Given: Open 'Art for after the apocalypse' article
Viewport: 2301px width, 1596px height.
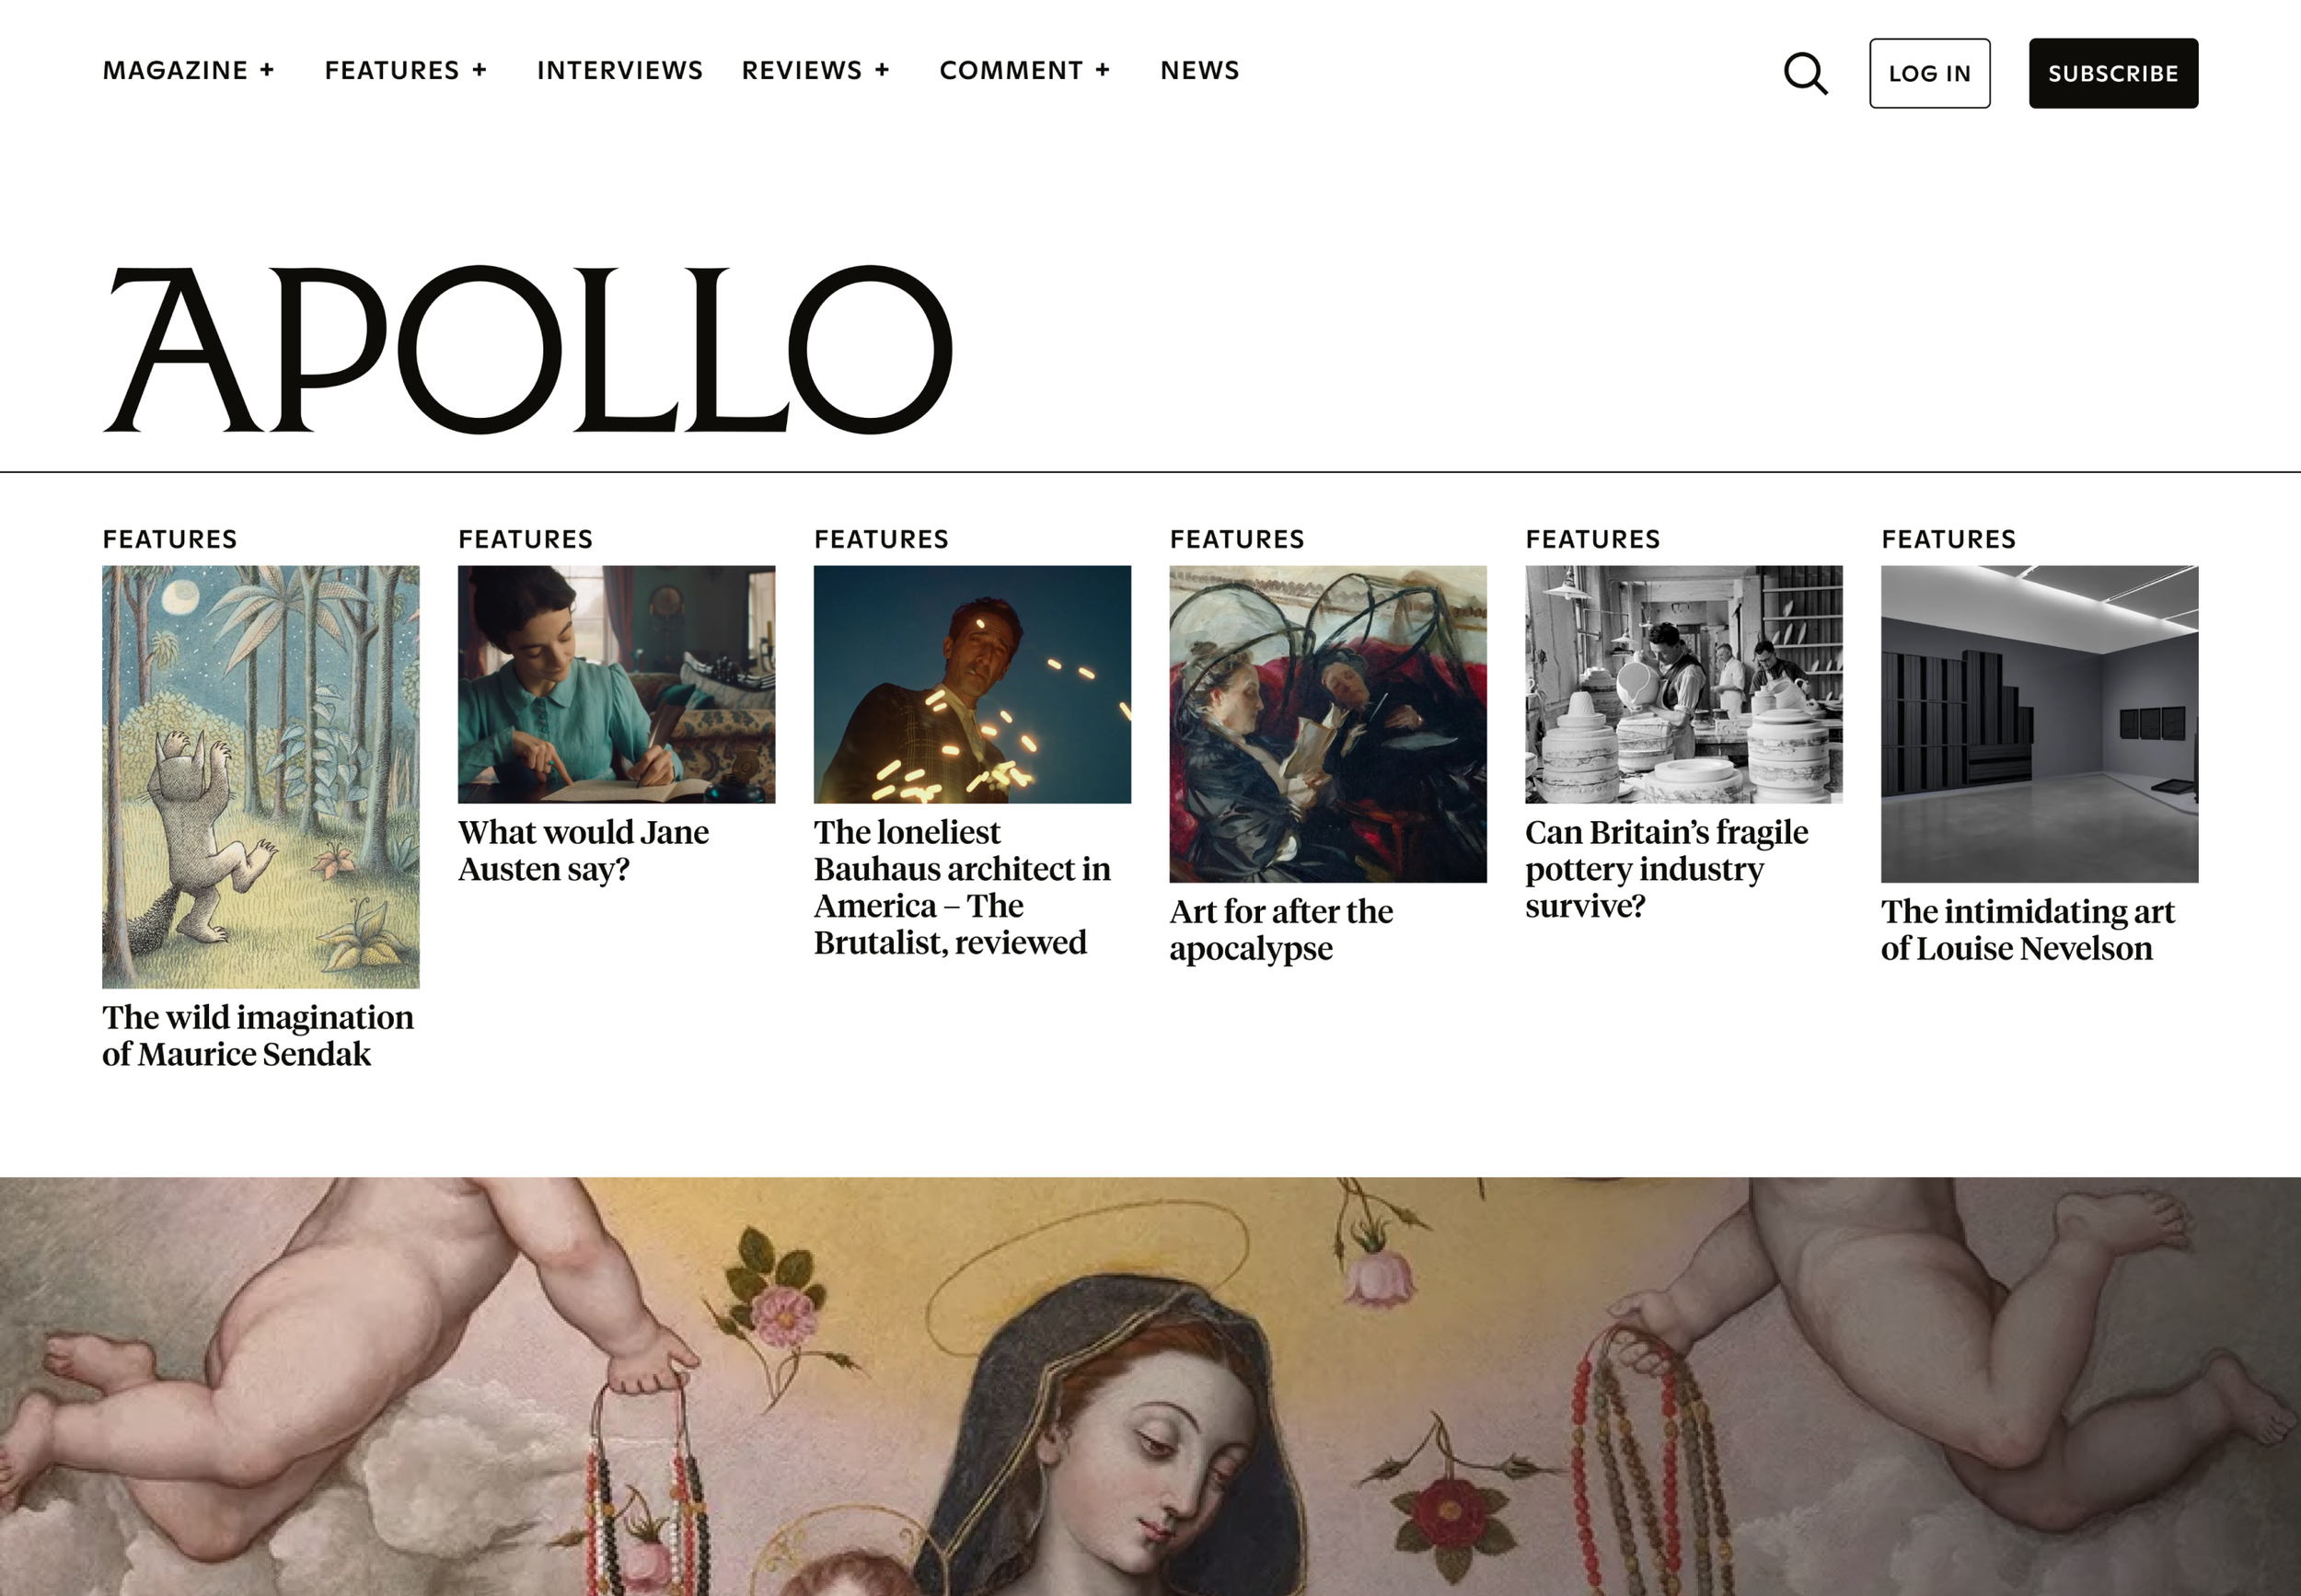Looking at the screenshot, I should click(1282, 930).
